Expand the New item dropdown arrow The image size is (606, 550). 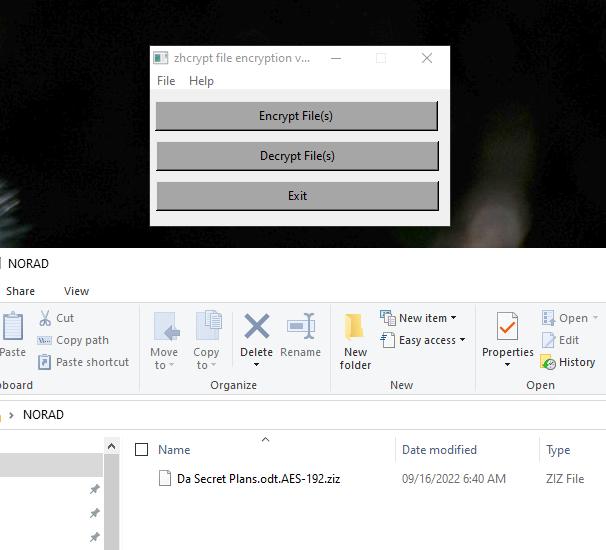click(454, 318)
